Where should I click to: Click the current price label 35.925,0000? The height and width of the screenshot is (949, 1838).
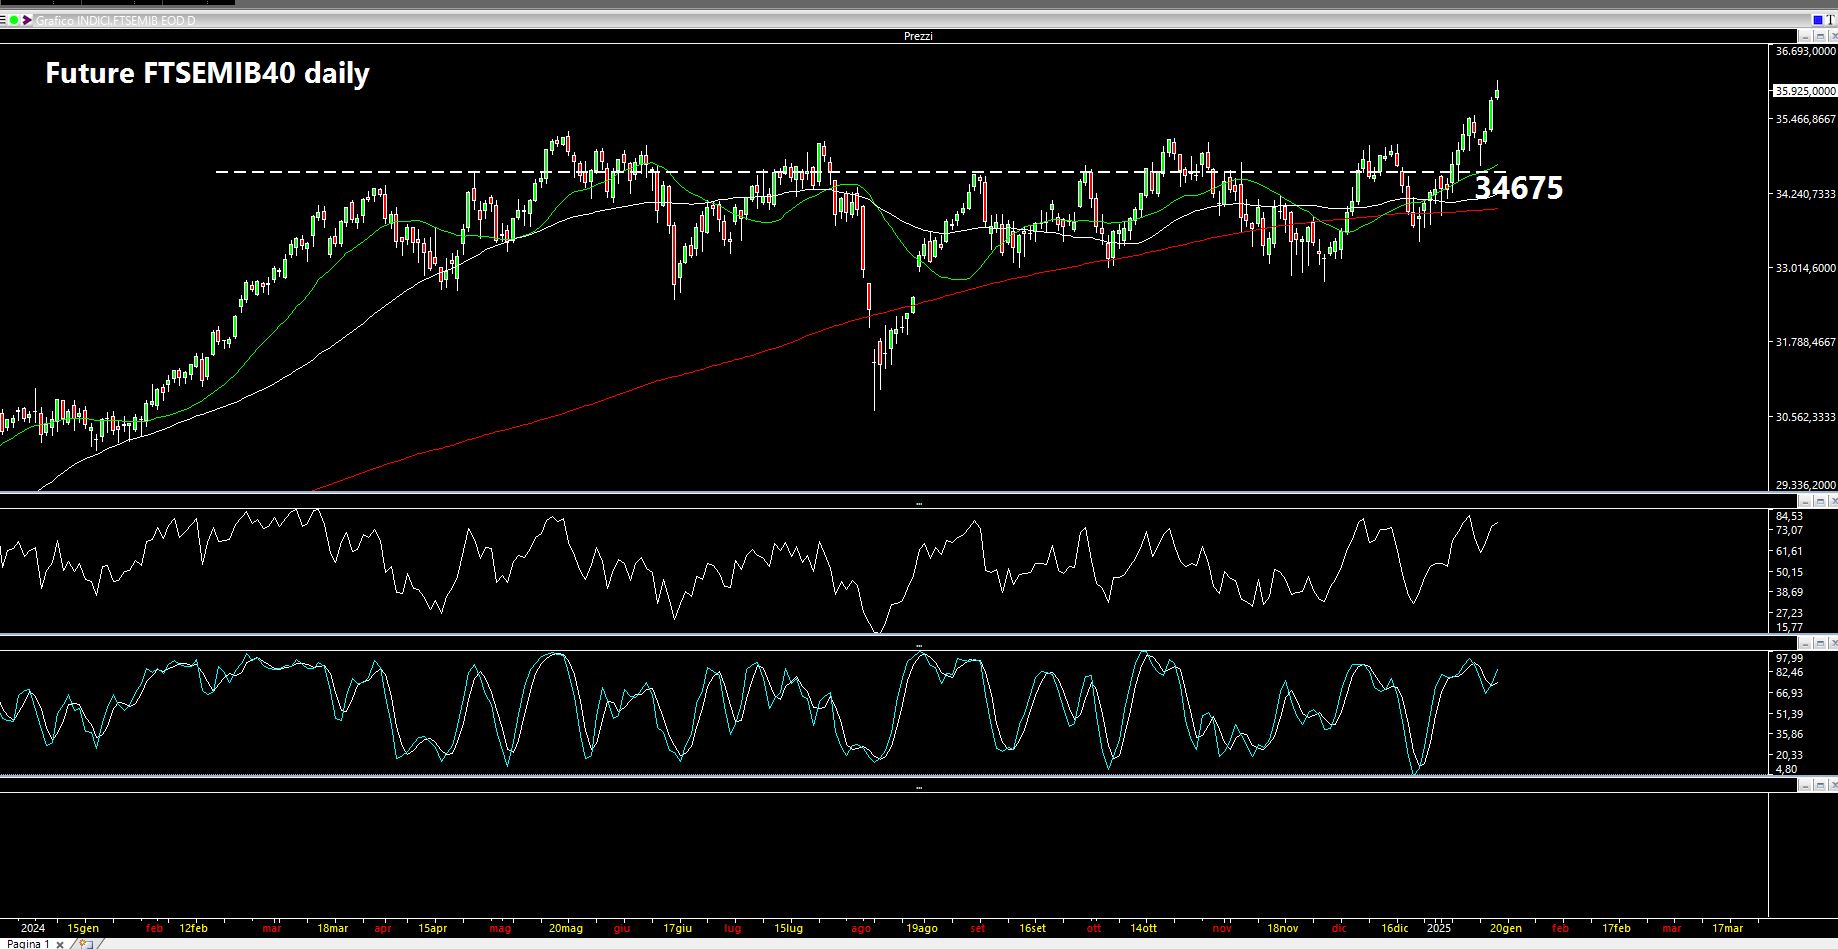click(1805, 91)
